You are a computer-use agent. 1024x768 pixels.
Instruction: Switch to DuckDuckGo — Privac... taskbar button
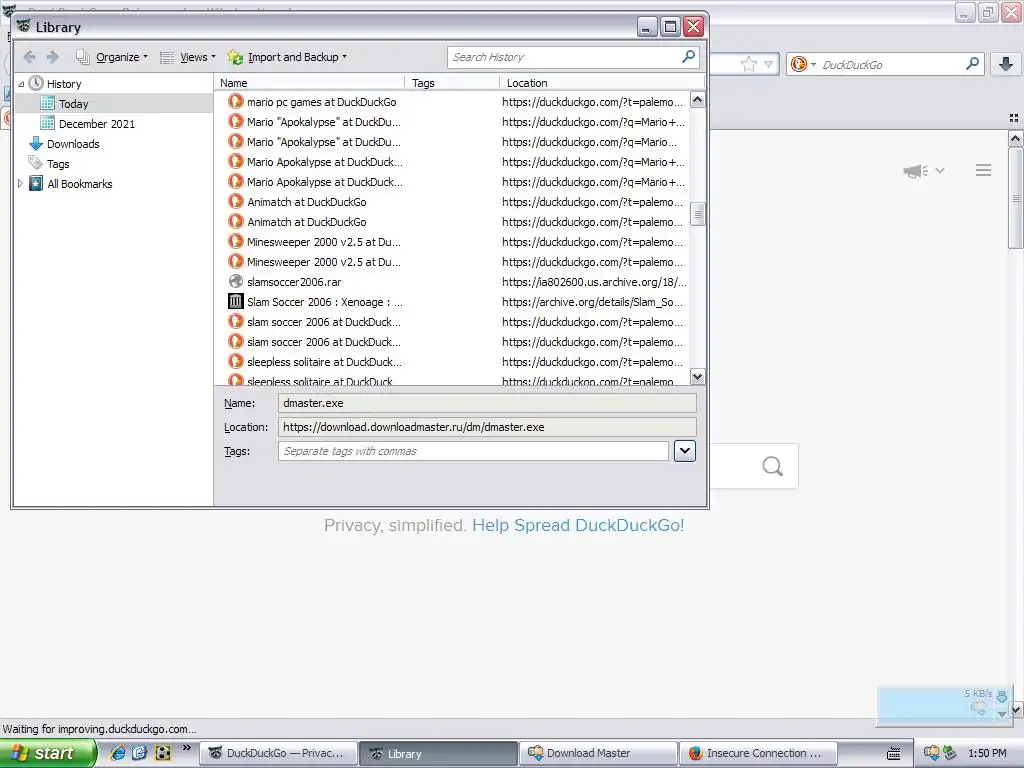pos(279,754)
